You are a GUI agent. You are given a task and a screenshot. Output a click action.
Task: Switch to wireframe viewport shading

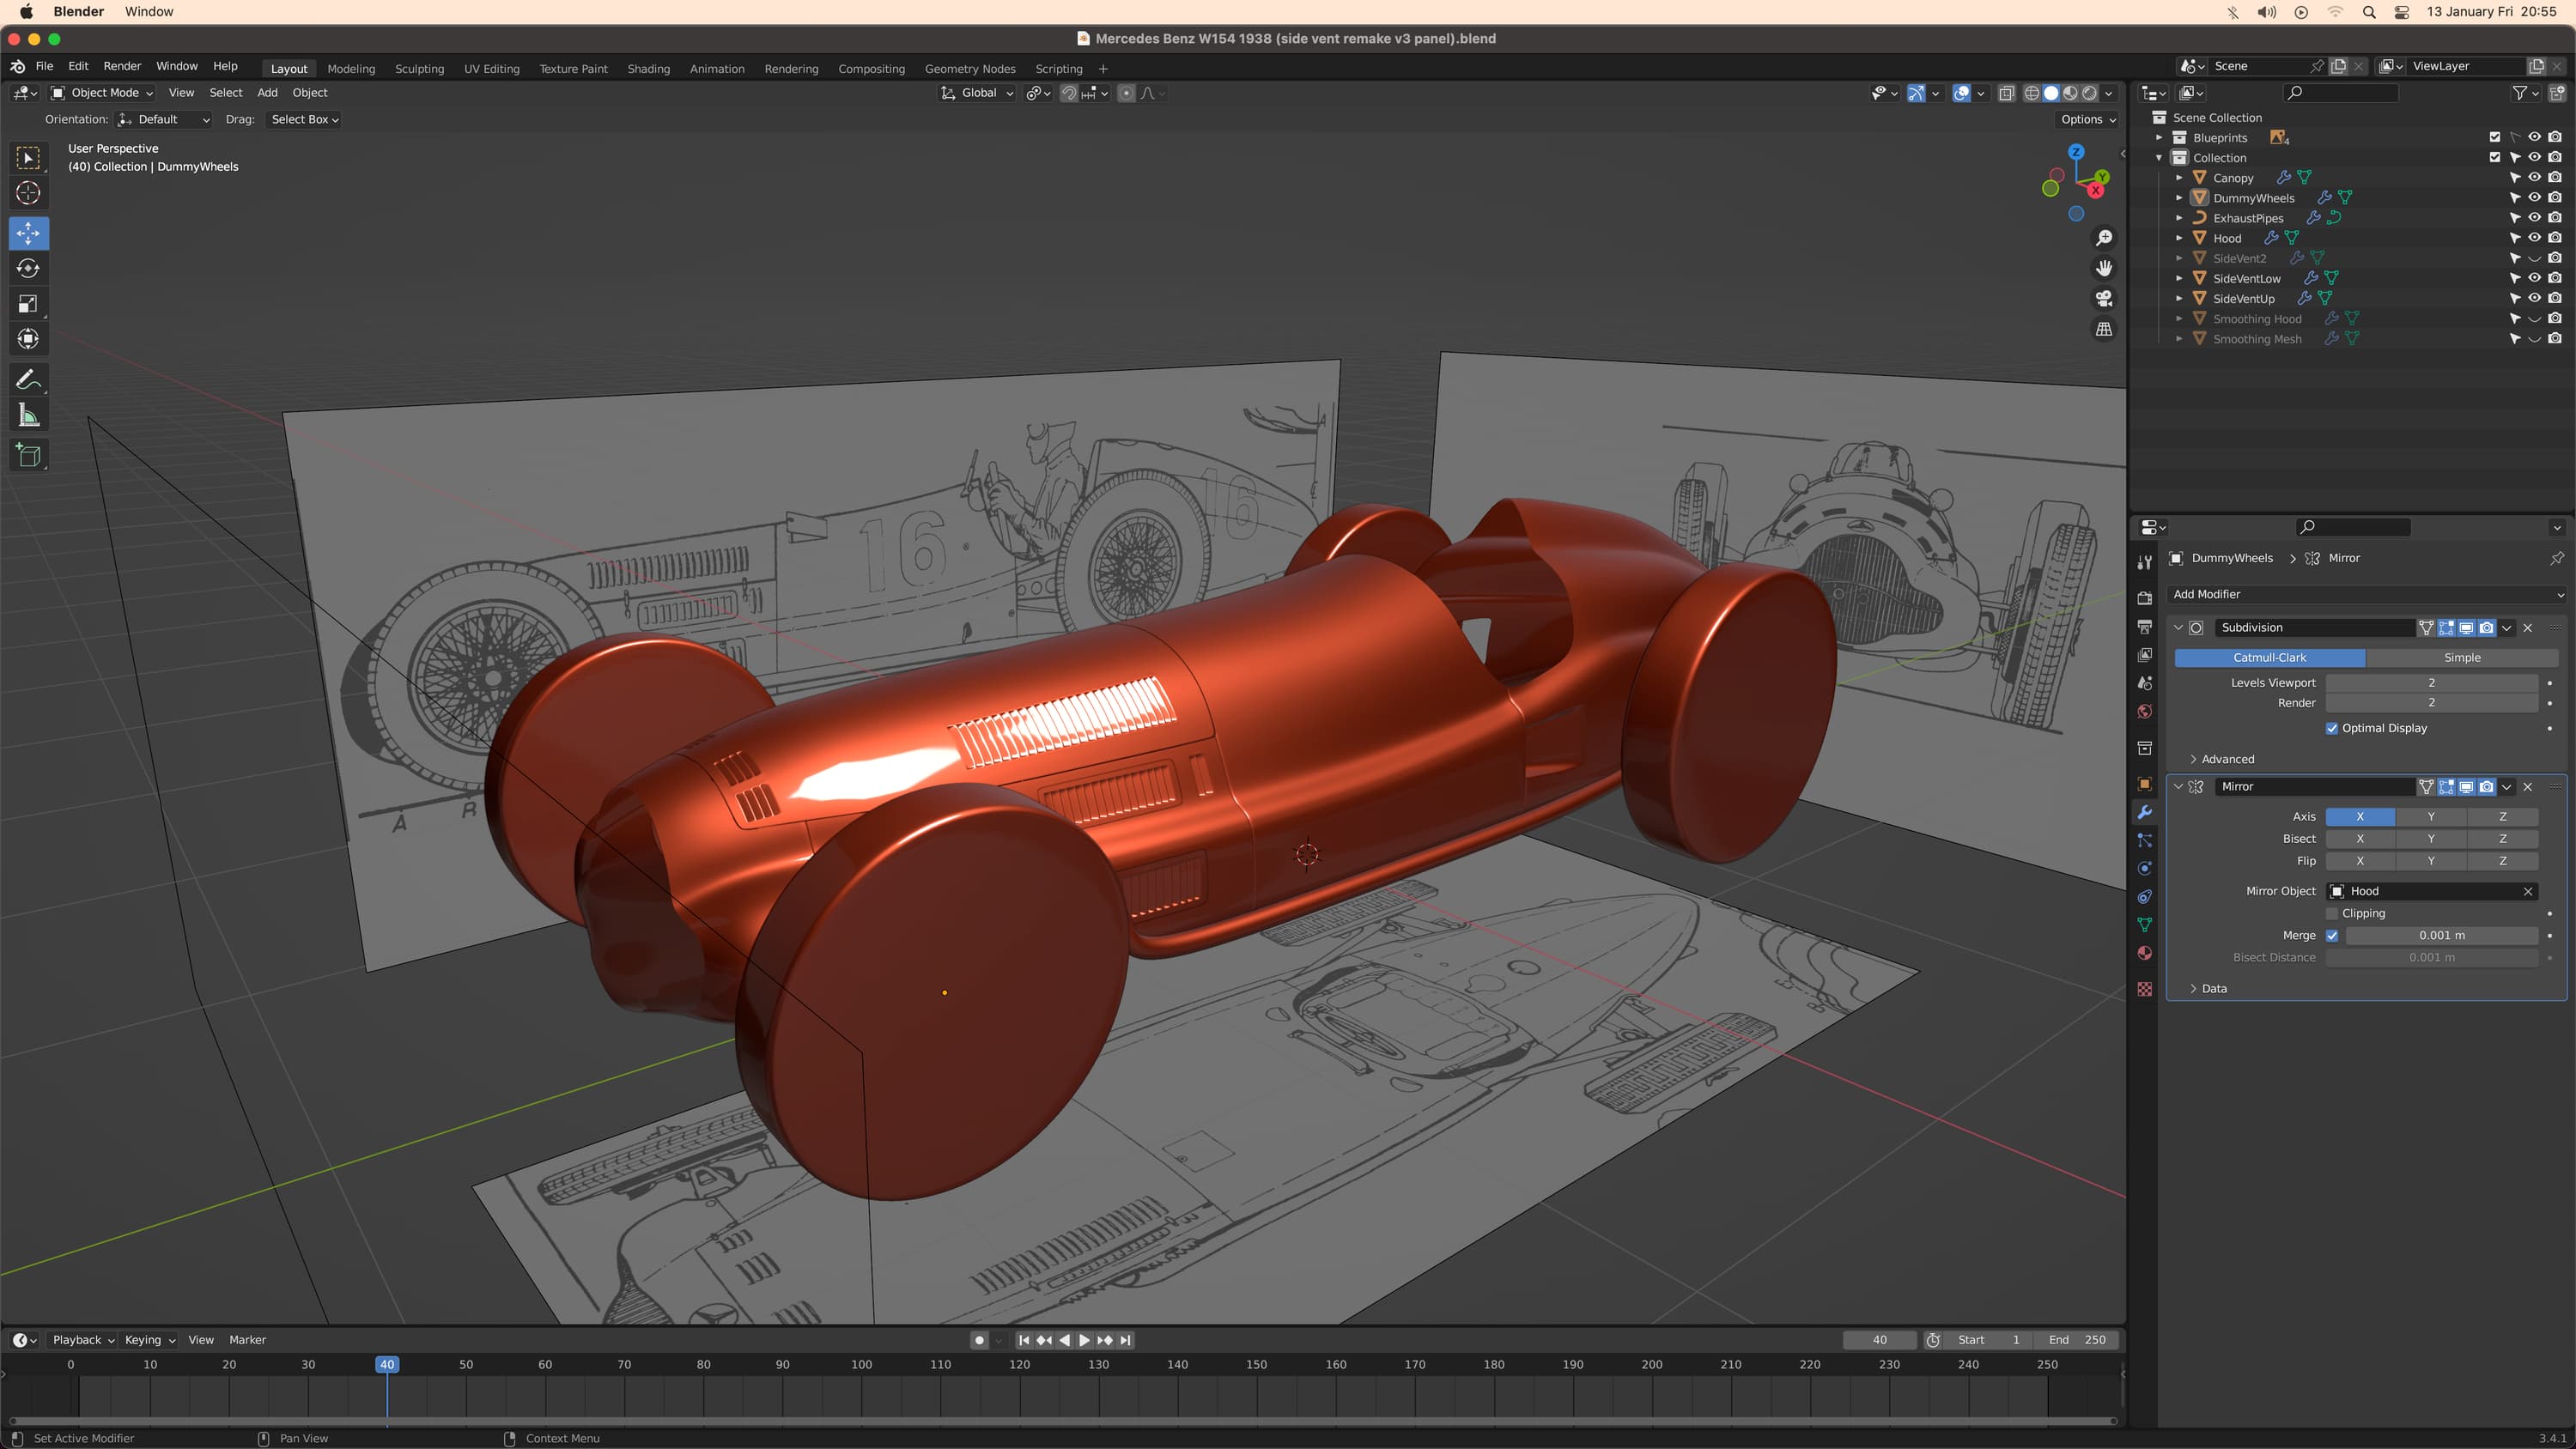pos(2032,93)
